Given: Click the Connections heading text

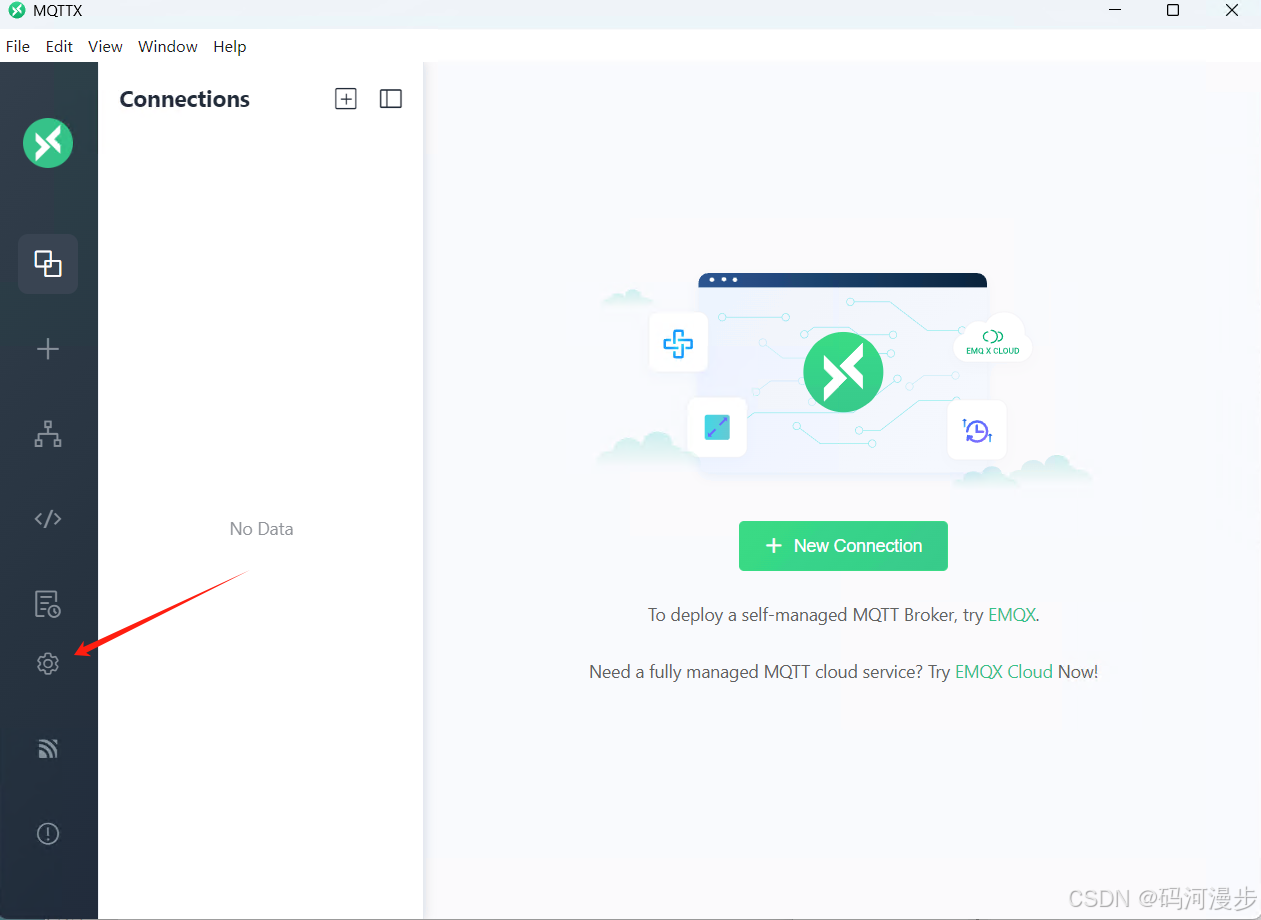Looking at the screenshot, I should [185, 99].
